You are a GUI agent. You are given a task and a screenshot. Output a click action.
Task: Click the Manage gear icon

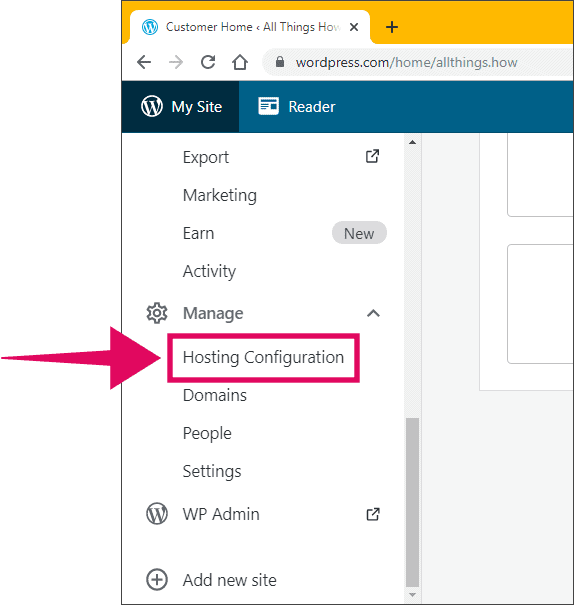157,313
